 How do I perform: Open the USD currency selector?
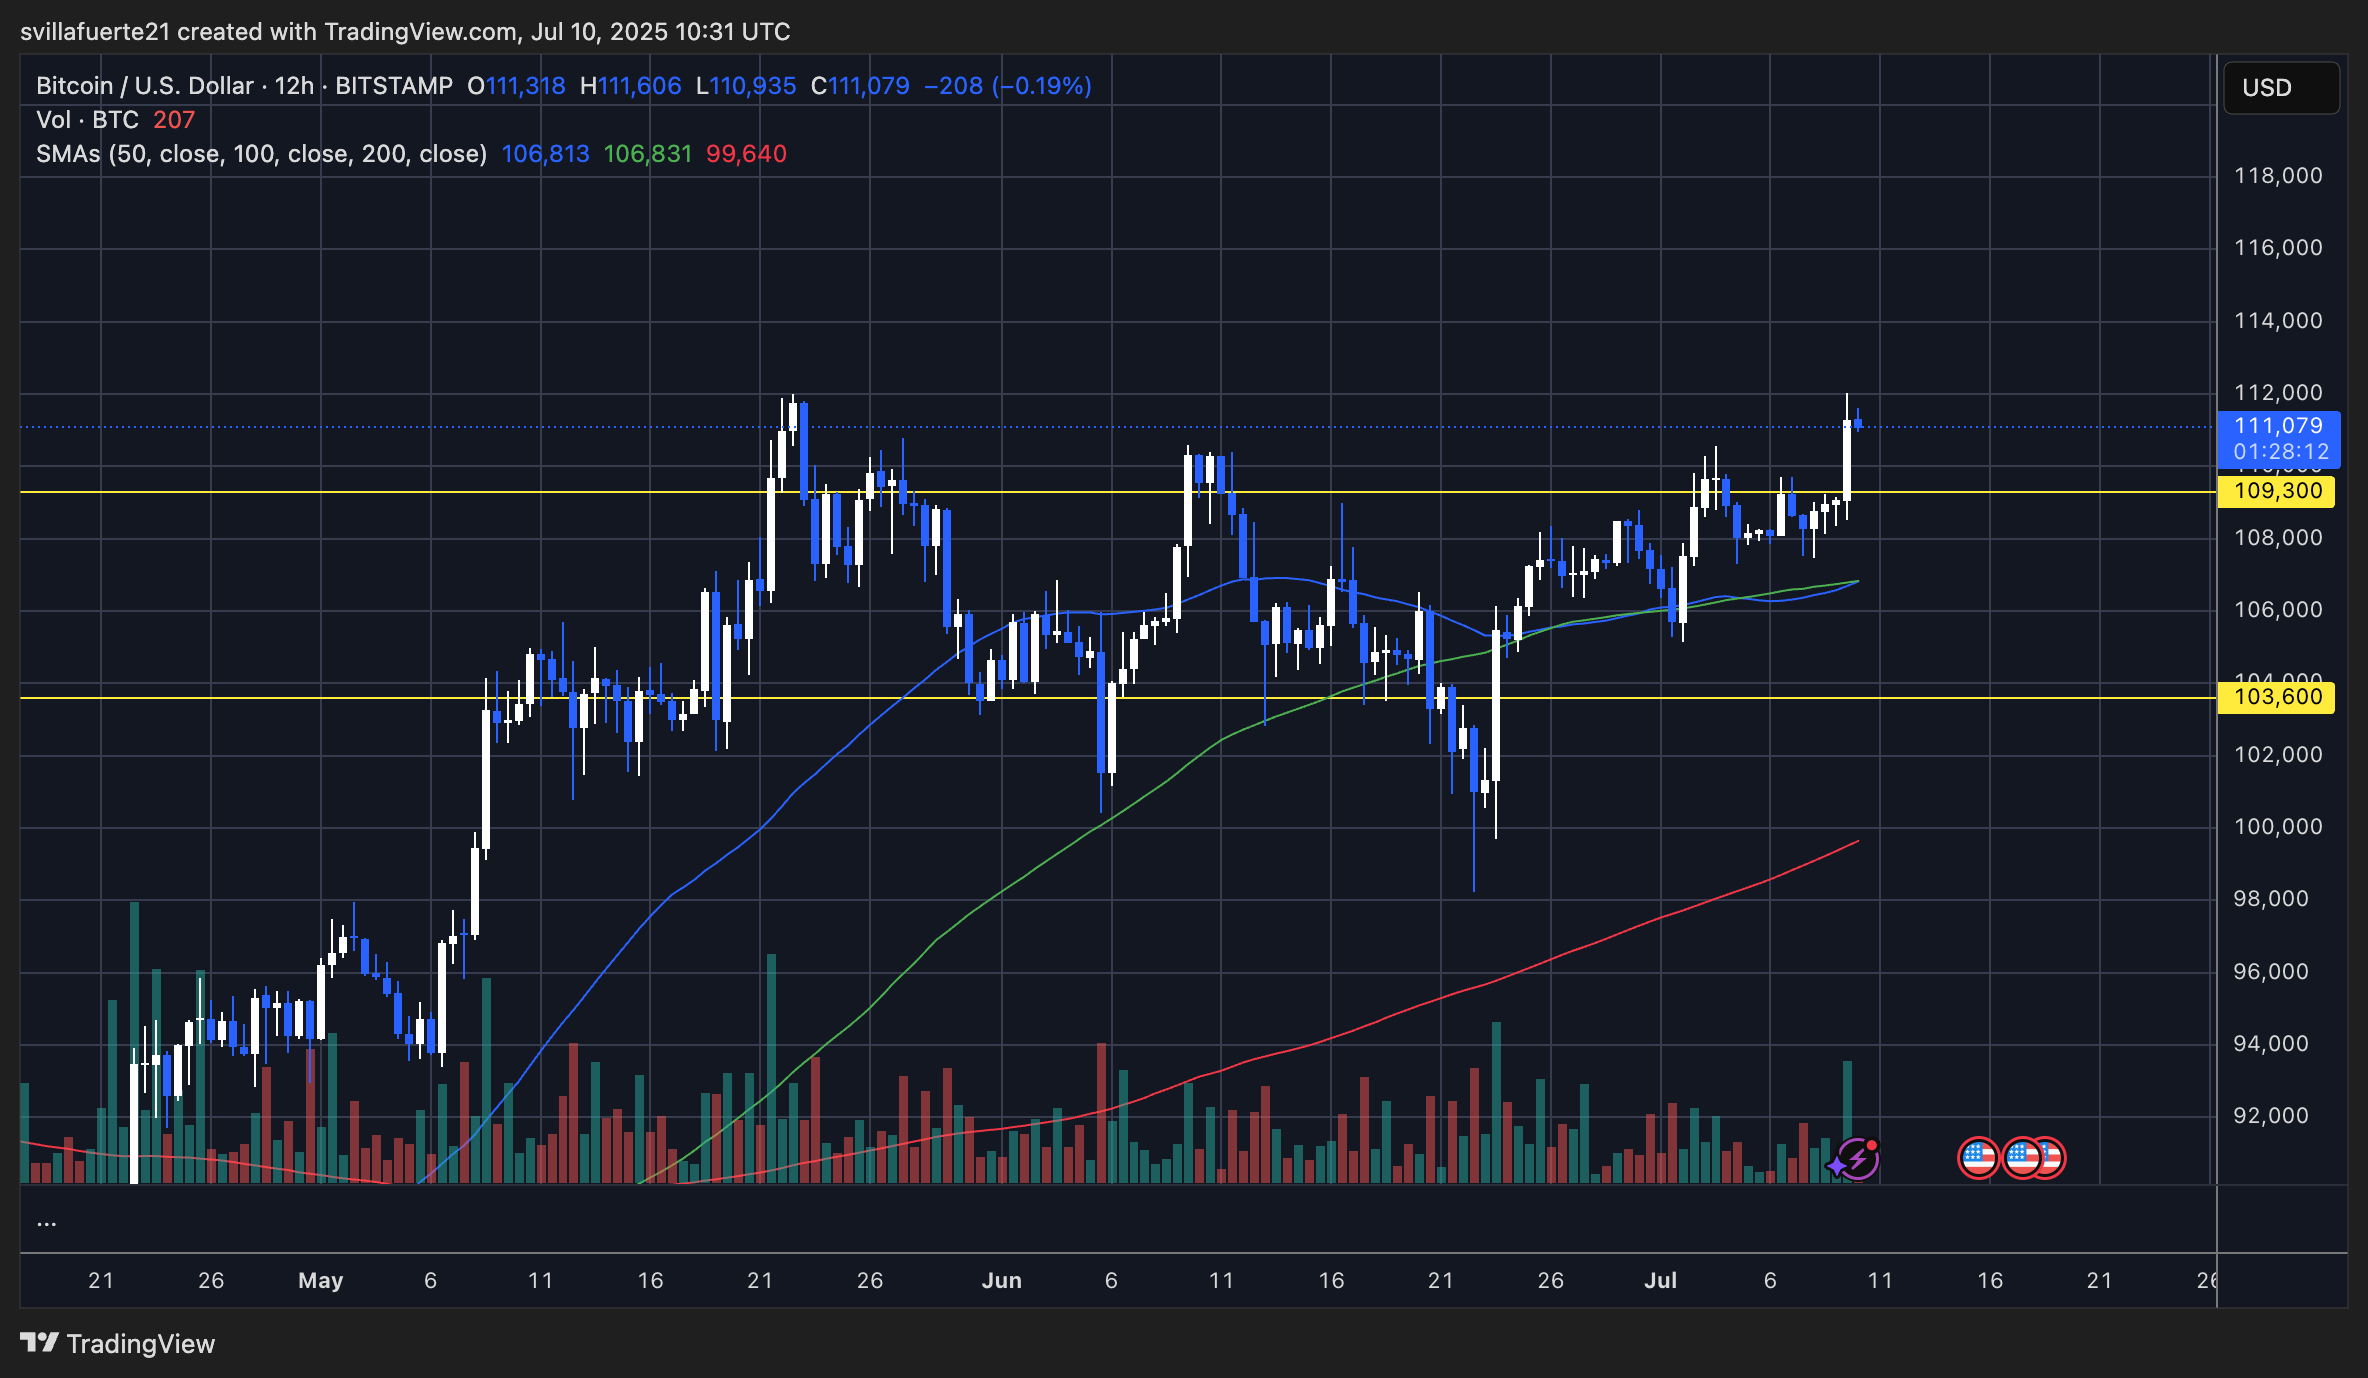[2281, 88]
